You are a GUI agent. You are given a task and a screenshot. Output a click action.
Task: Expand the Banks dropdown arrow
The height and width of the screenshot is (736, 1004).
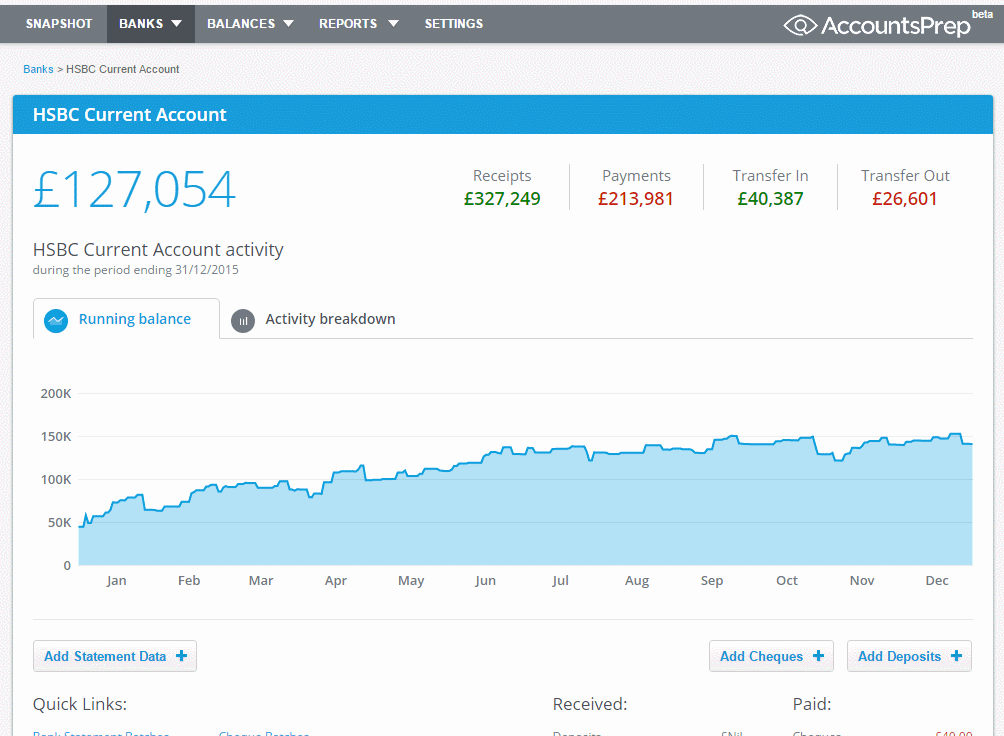pyautogui.click(x=176, y=24)
